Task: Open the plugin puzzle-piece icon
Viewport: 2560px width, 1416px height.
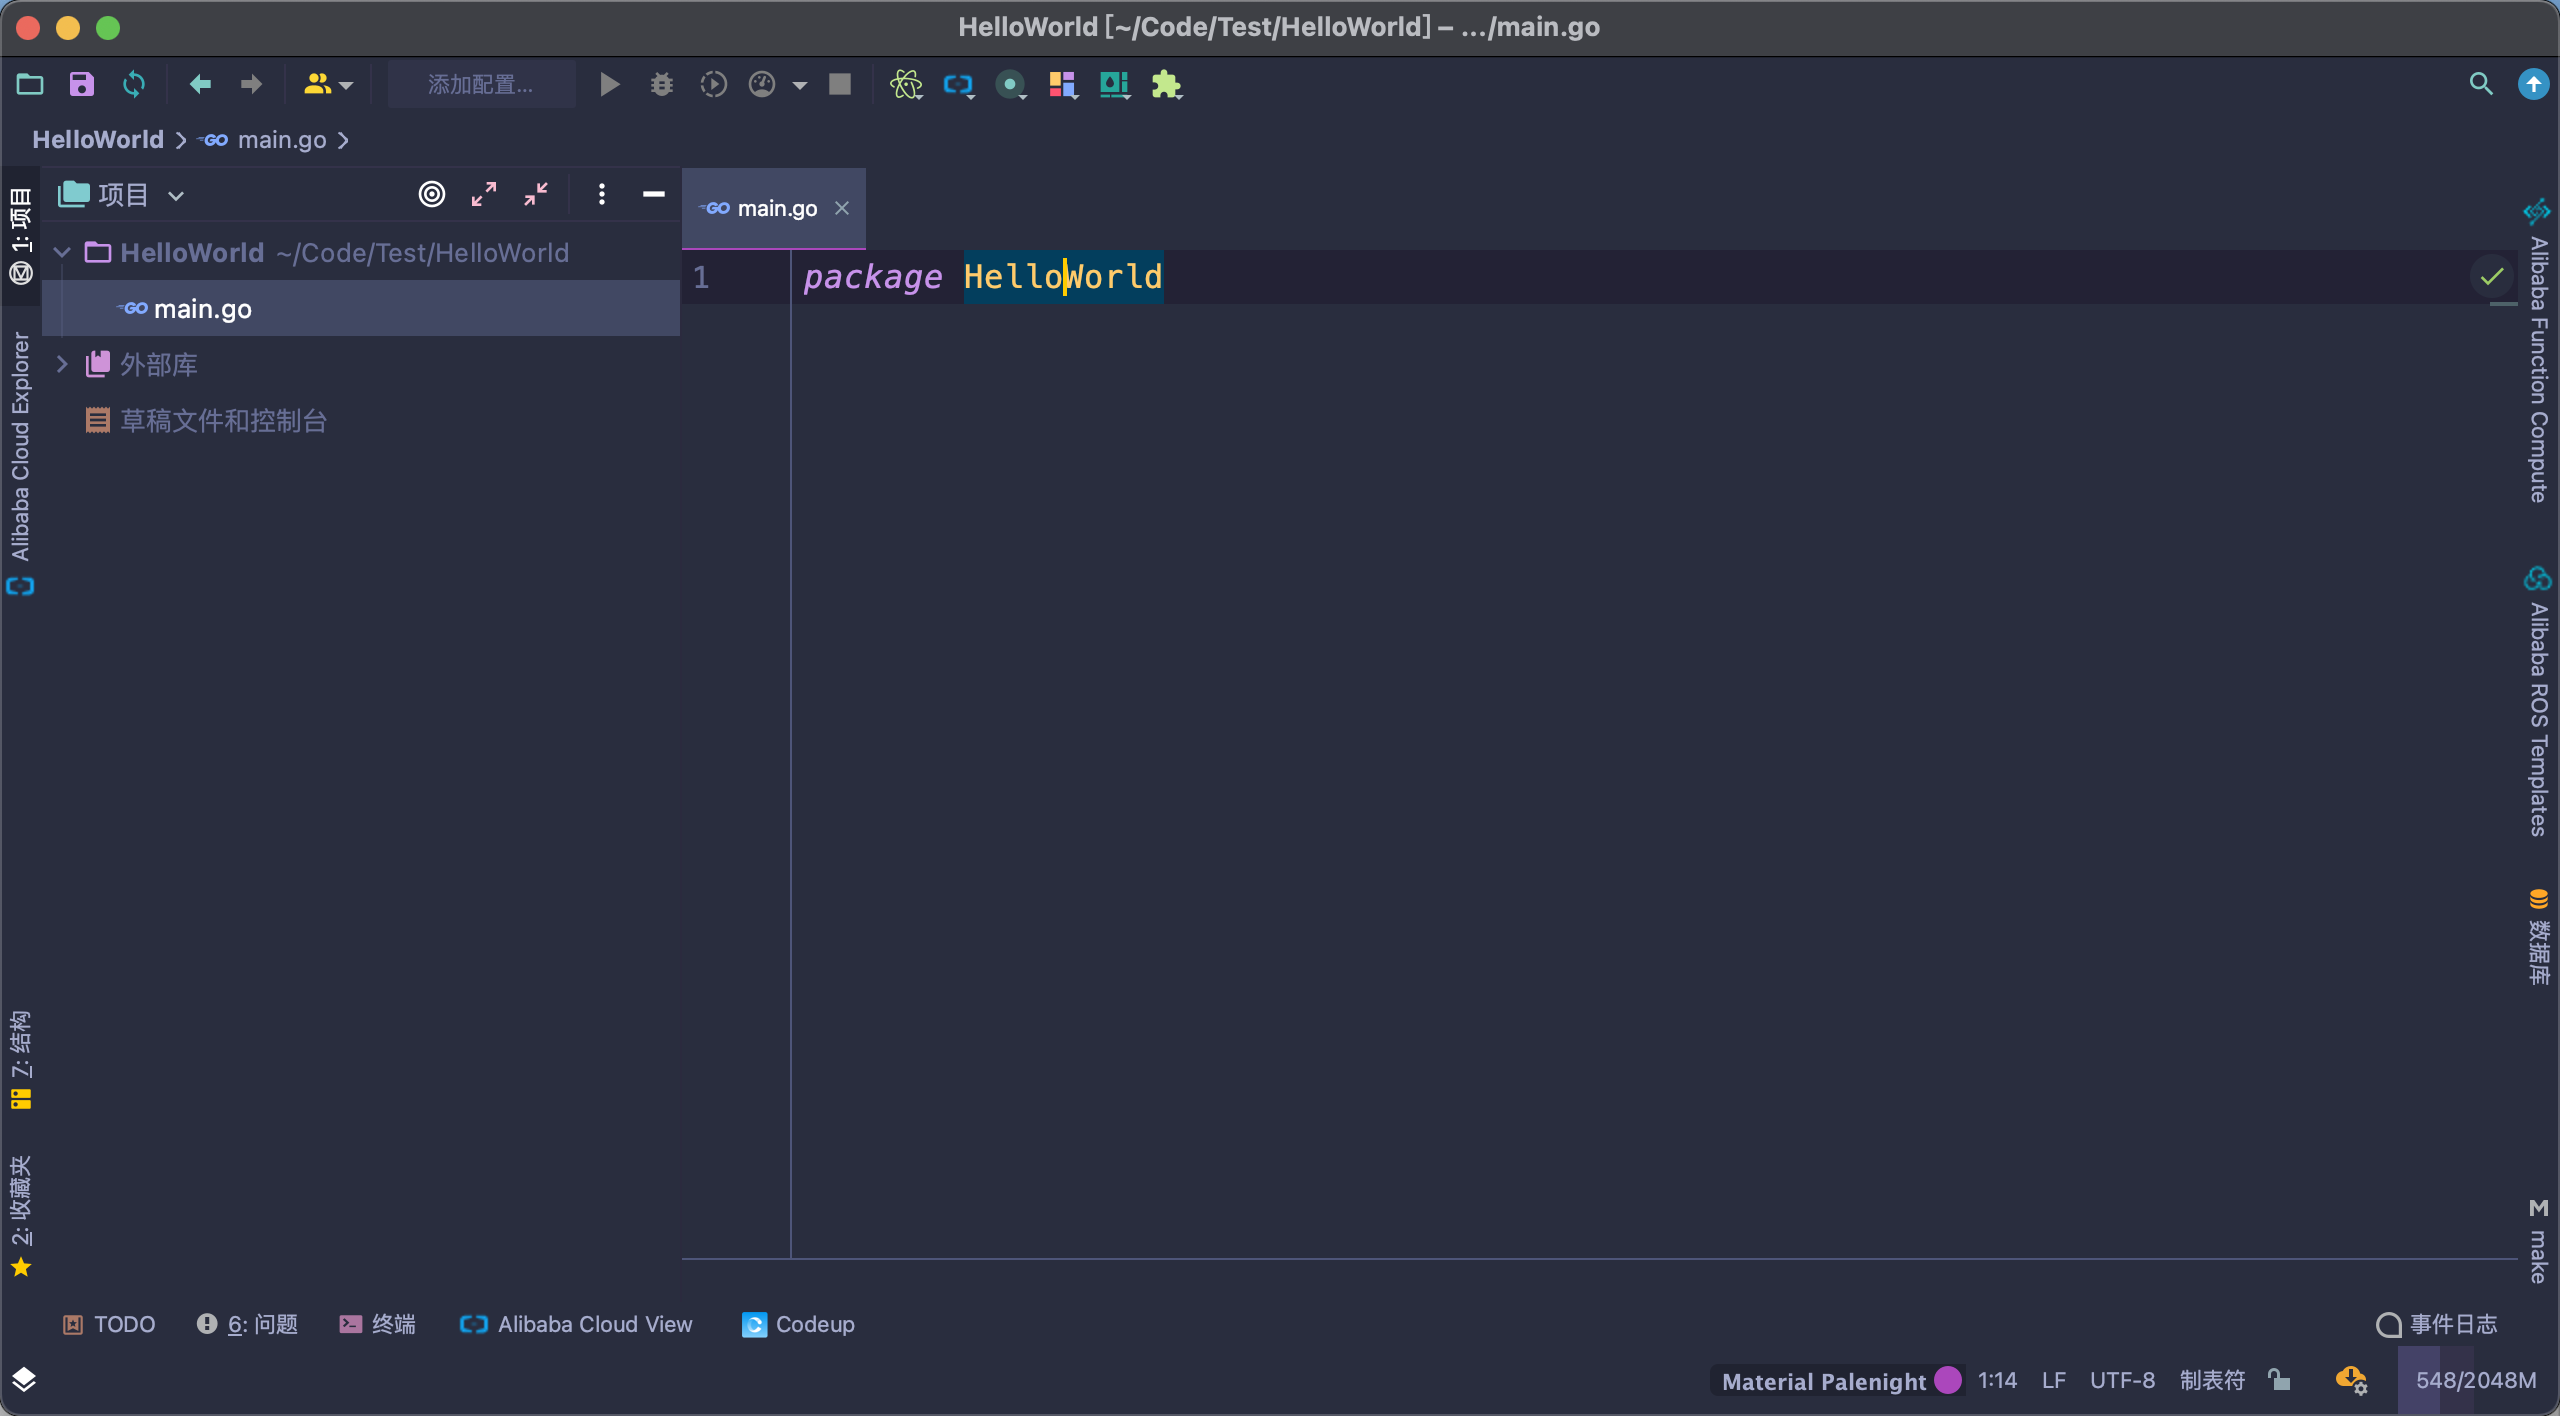Action: 1166,84
